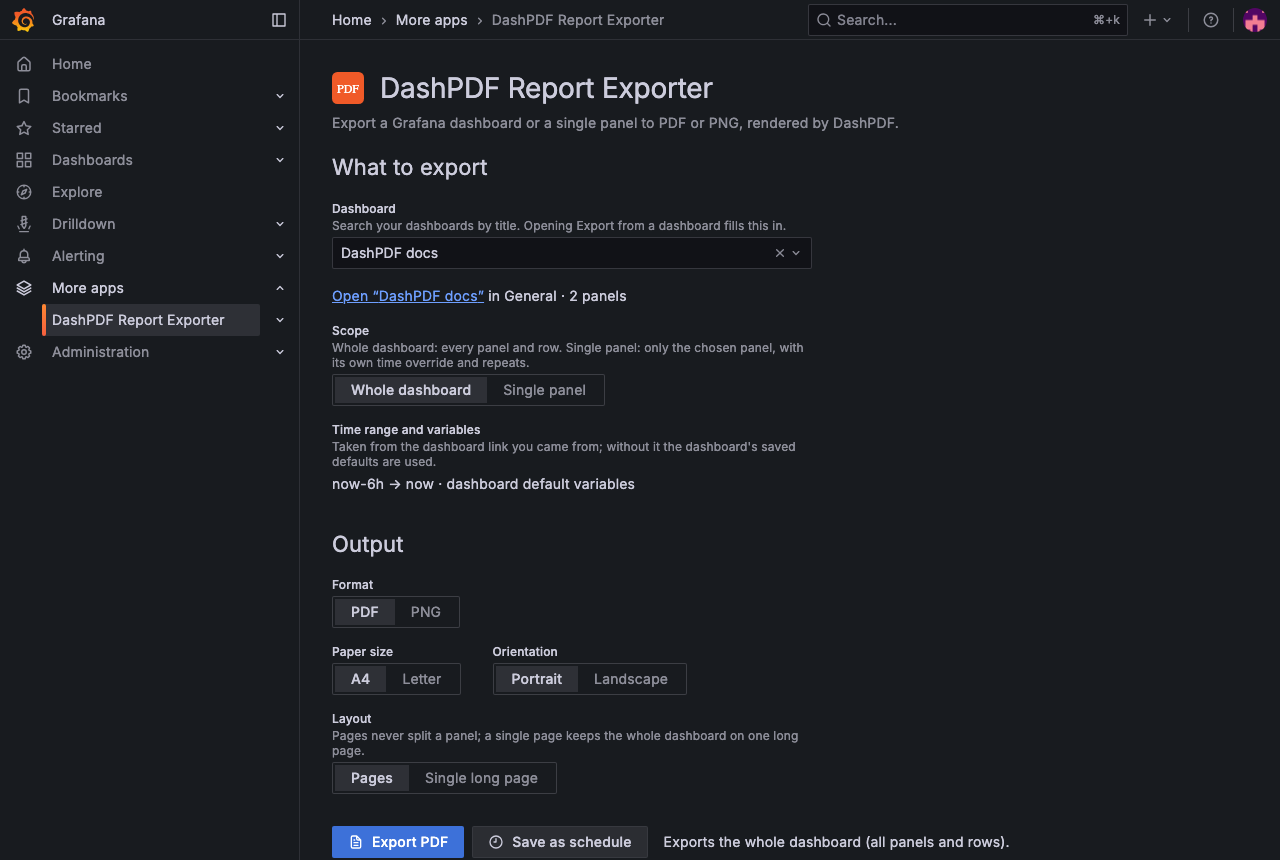Click the Alerting bell icon
This screenshot has height=860, width=1280.
[24, 256]
